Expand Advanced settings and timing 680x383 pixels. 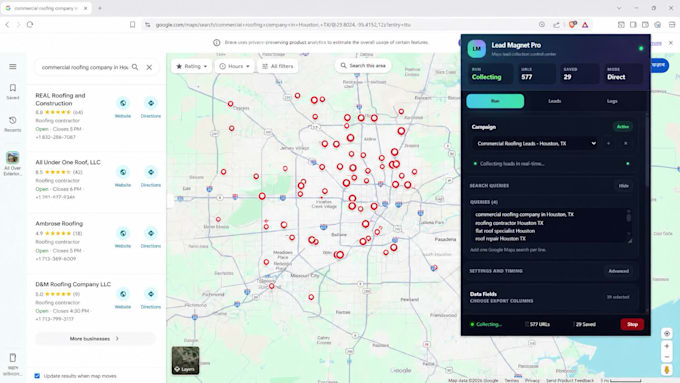pyautogui.click(x=618, y=271)
